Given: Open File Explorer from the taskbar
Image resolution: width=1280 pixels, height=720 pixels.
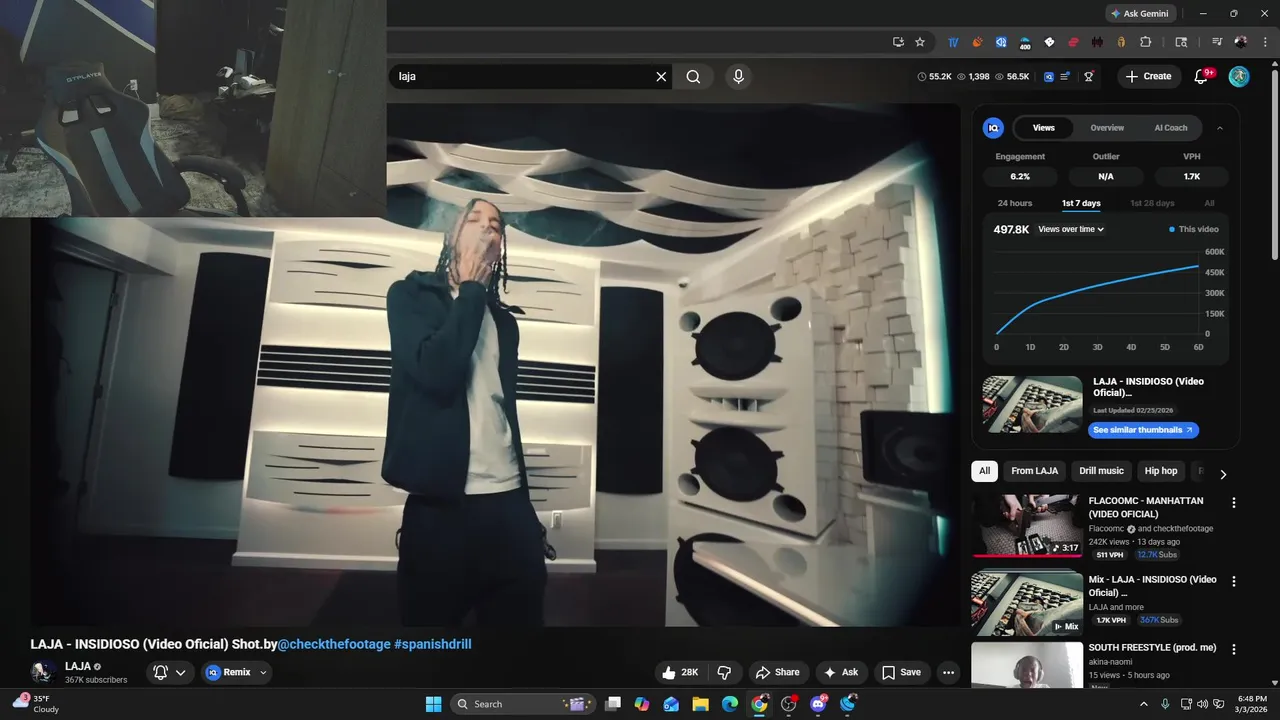Looking at the screenshot, I should pos(700,704).
